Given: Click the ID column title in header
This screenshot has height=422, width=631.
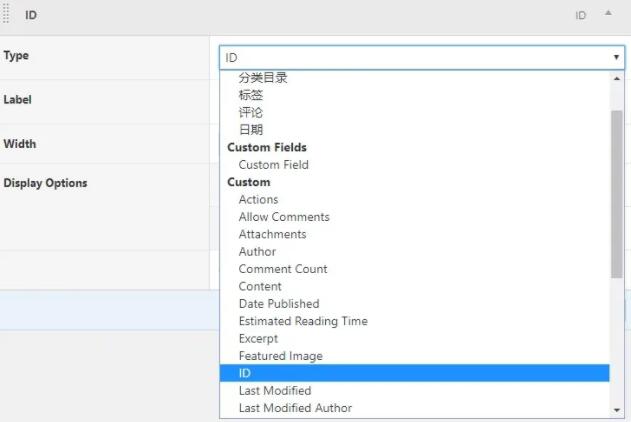Looking at the screenshot, I should (x=31, y=15).
